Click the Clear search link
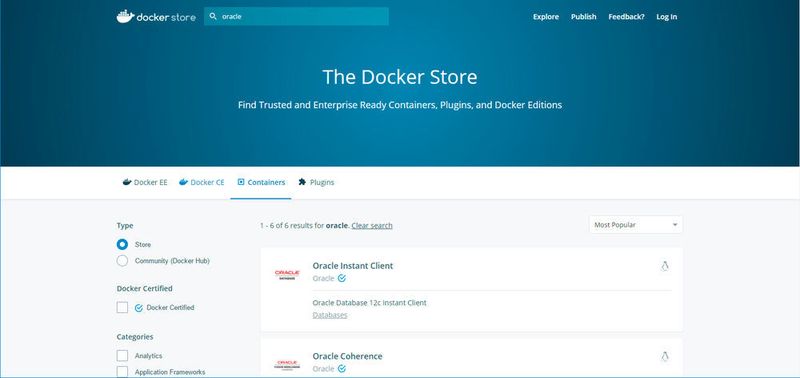The width and height of the screenshot is (800, 378). click(372, 225)
